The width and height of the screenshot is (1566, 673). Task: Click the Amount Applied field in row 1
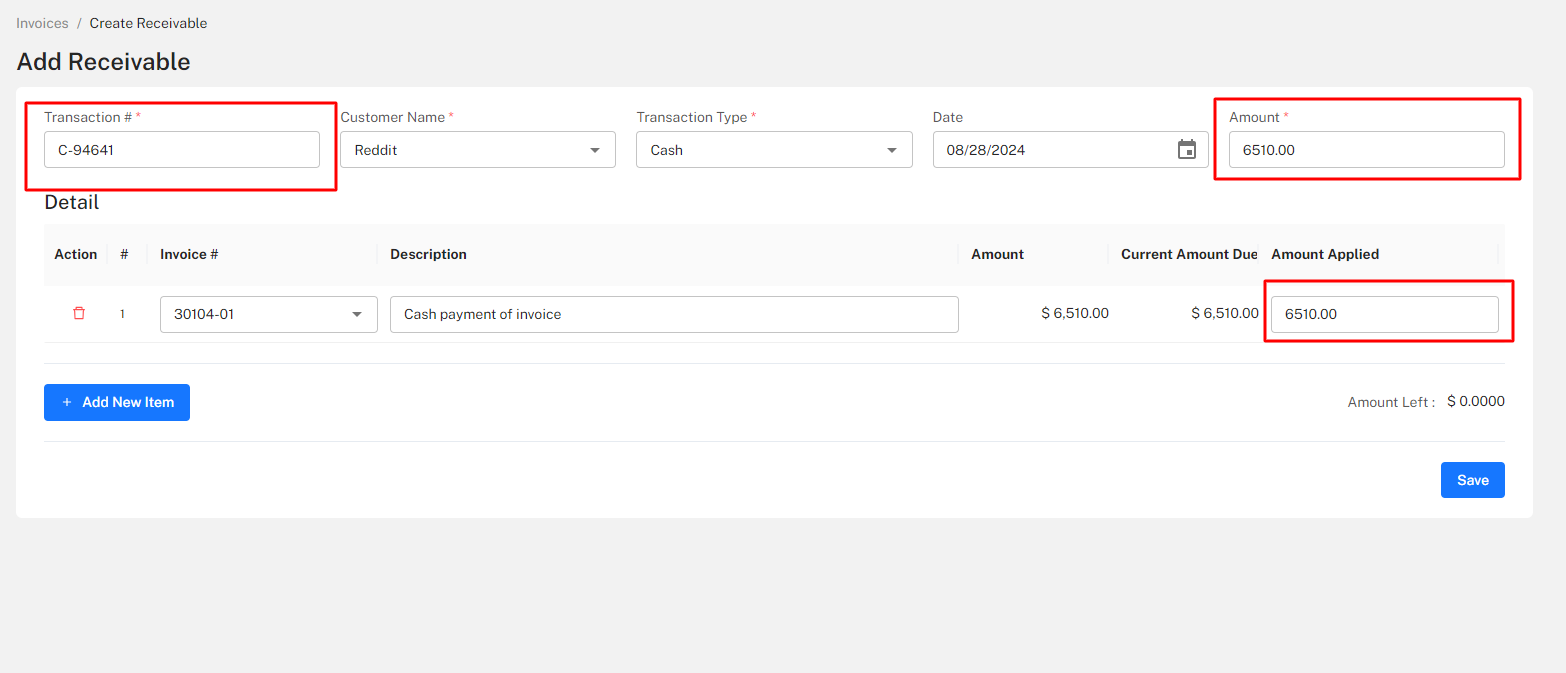(1385, 313)
